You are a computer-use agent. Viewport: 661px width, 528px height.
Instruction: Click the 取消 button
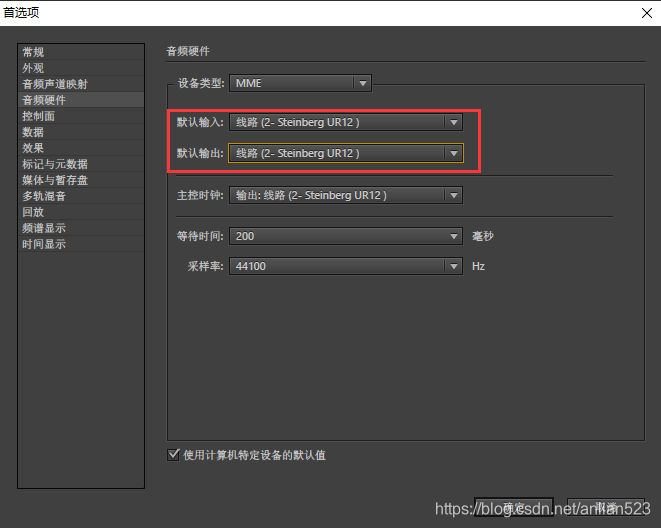tap(606, 507)
